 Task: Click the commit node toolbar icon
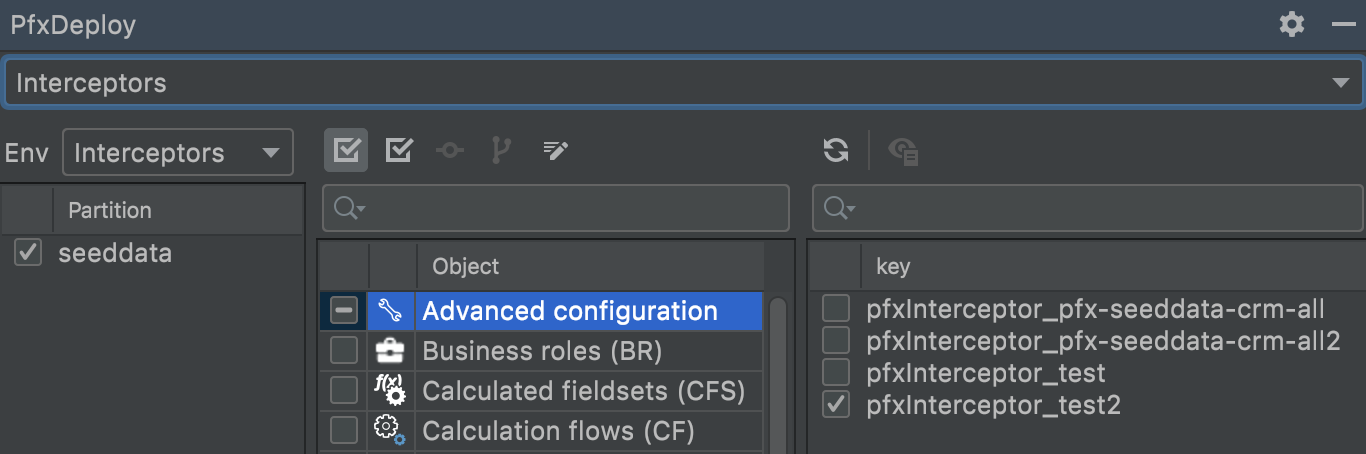pos(450,151)
